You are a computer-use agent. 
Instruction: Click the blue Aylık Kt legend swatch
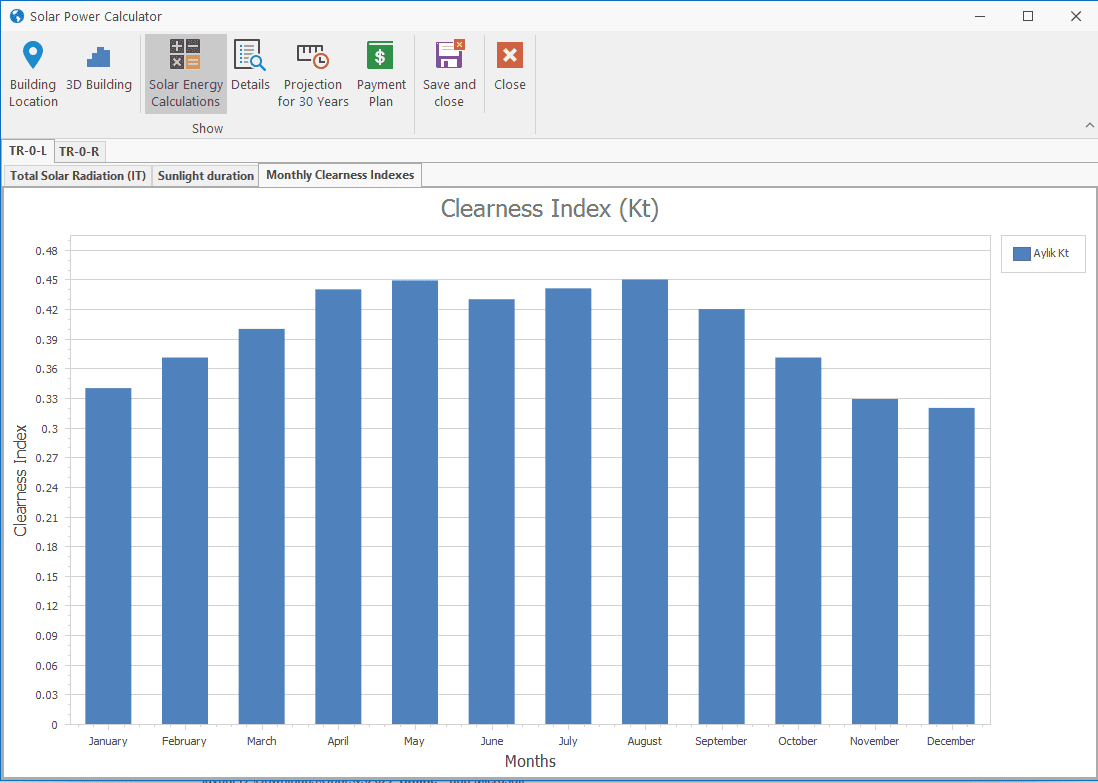pos(1021,254)
